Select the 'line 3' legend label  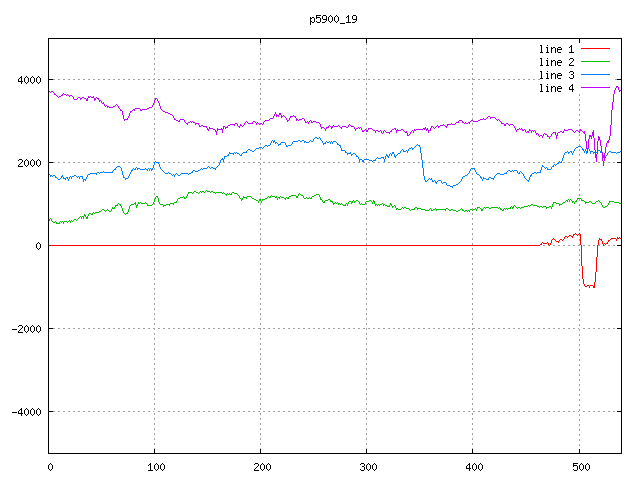(556, 76)
